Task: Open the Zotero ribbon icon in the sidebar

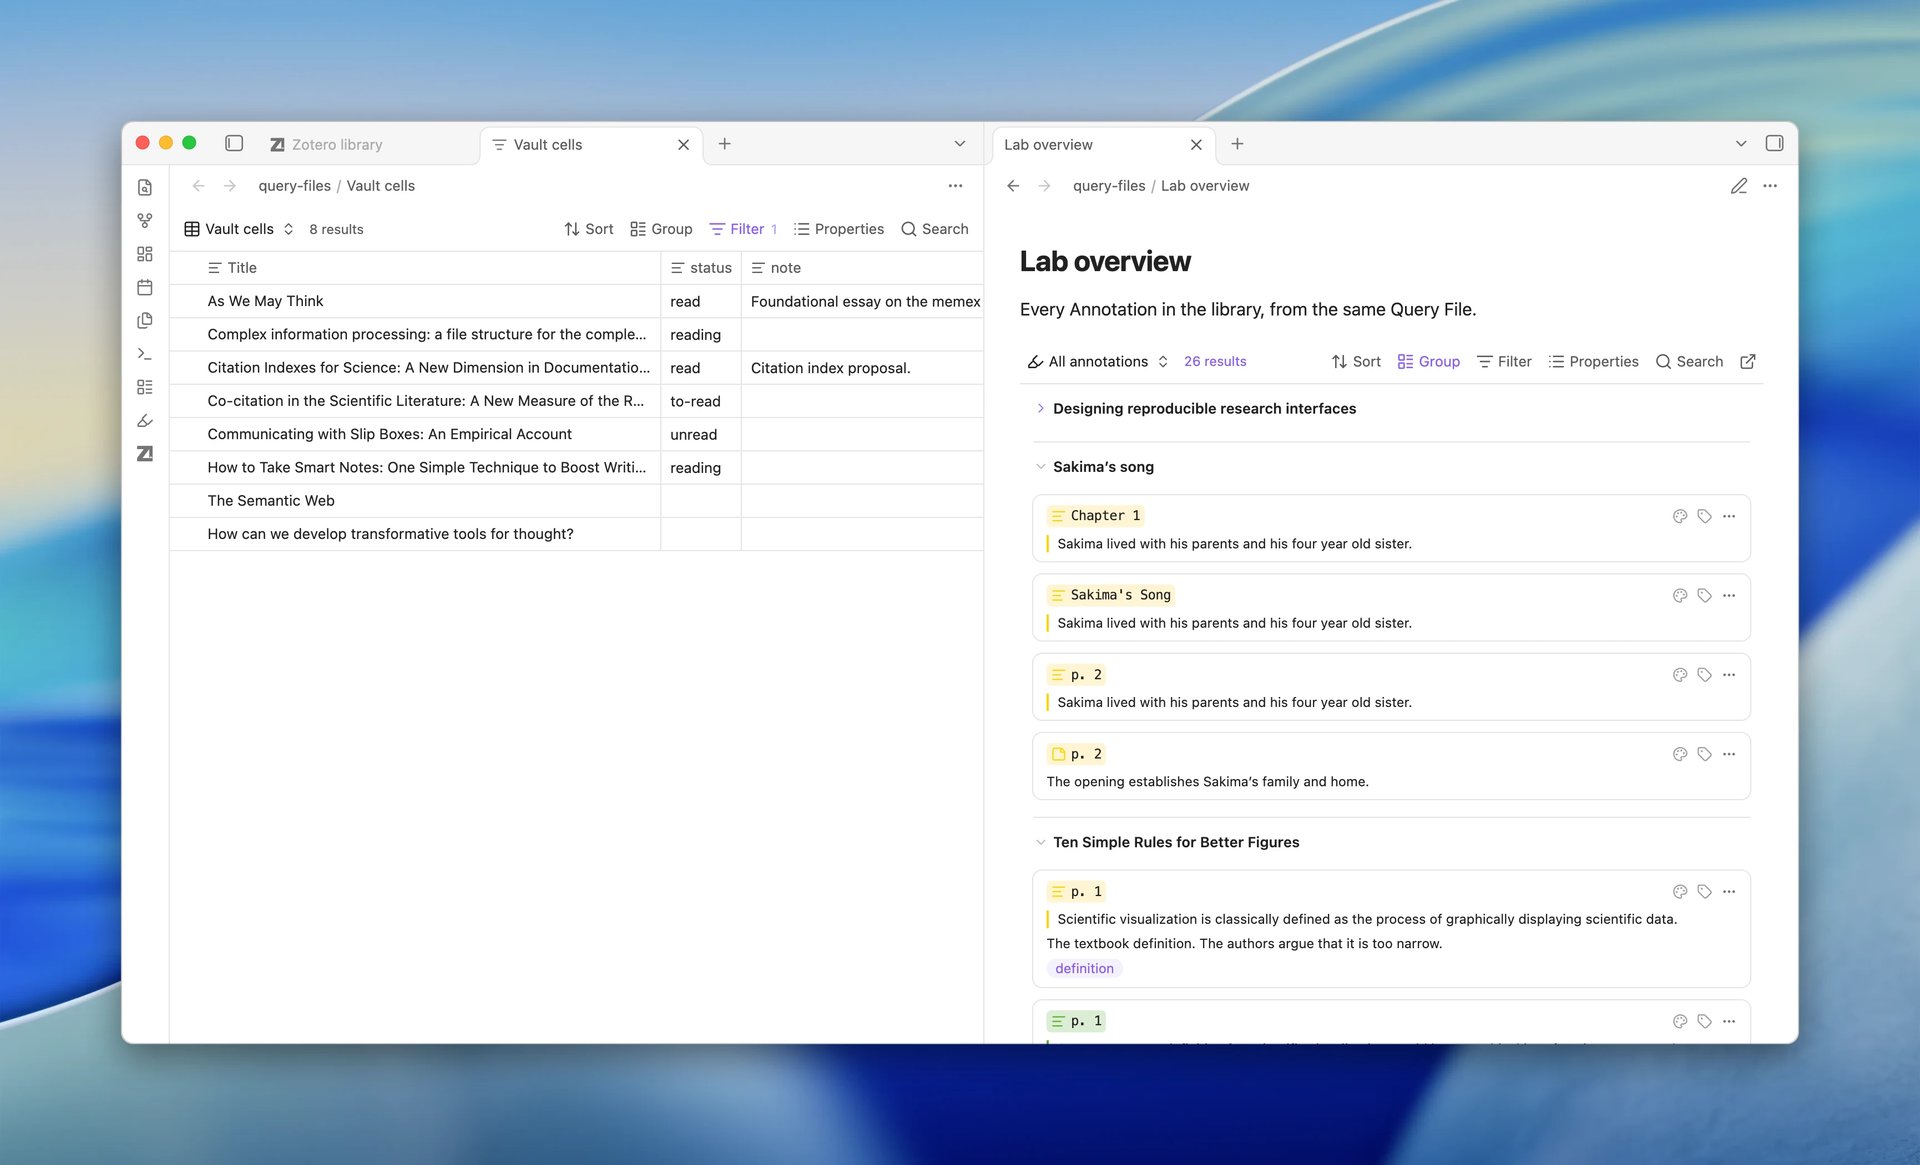Action: point(145,454)
